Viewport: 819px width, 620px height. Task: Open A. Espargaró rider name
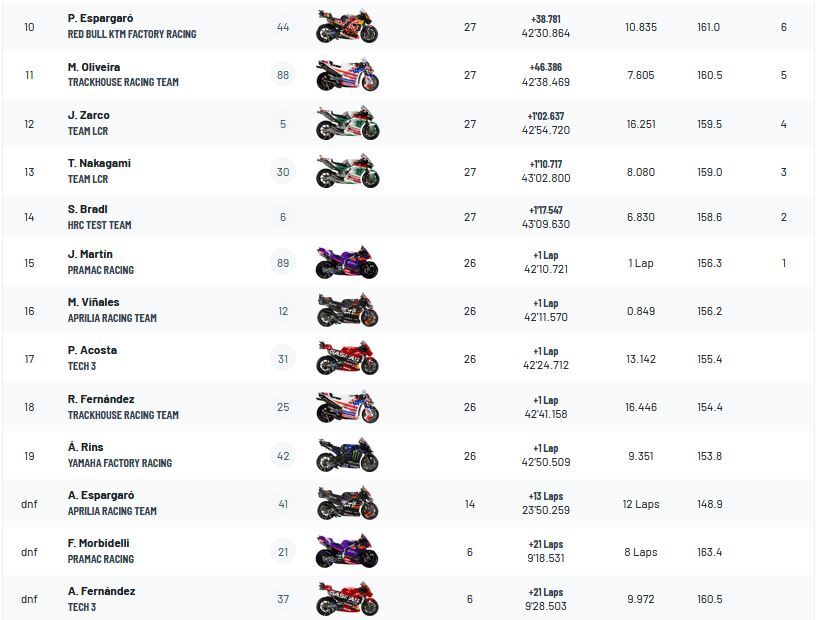(101, 495)
